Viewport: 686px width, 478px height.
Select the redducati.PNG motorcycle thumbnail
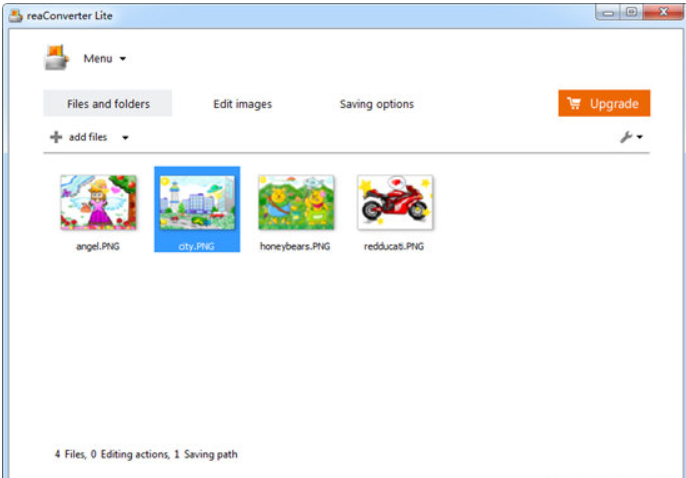pos(395,202)
